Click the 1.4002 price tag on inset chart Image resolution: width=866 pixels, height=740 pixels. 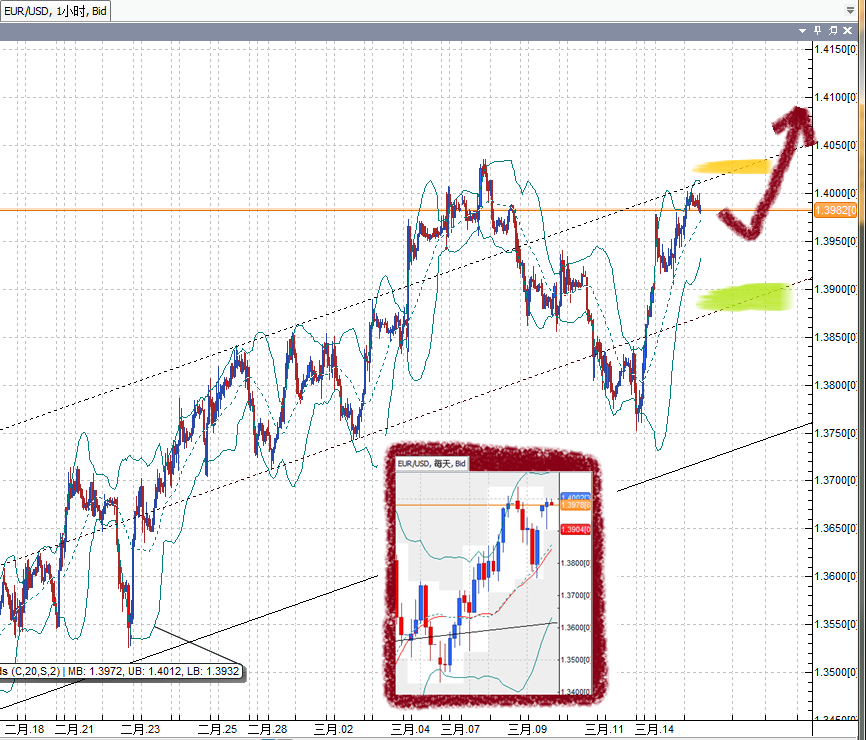pyautogui.click(x=576, y=495)
